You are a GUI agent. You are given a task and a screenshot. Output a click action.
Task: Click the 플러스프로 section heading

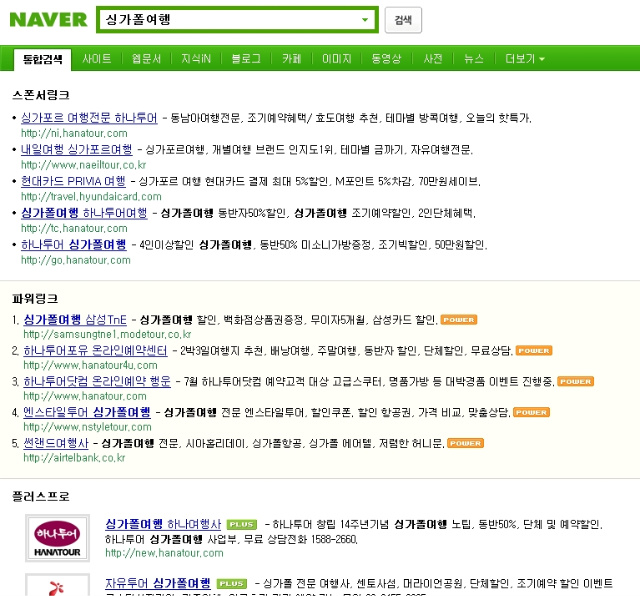(x=41, y=496)
